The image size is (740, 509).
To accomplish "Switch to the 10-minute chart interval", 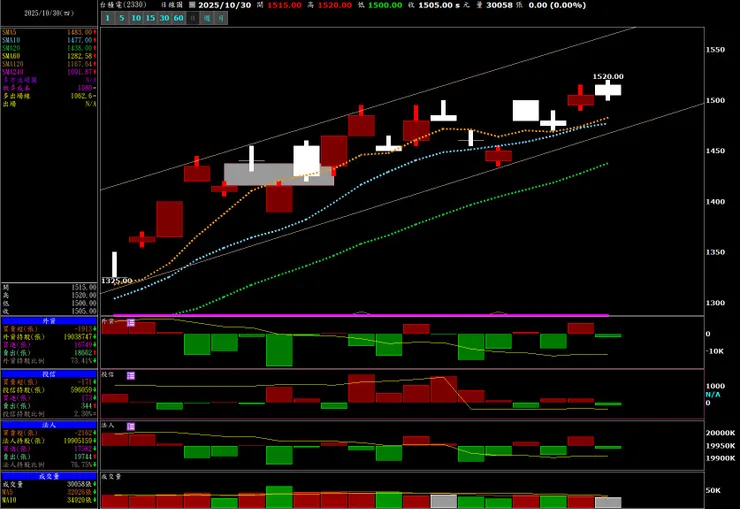I will point(136,18).
